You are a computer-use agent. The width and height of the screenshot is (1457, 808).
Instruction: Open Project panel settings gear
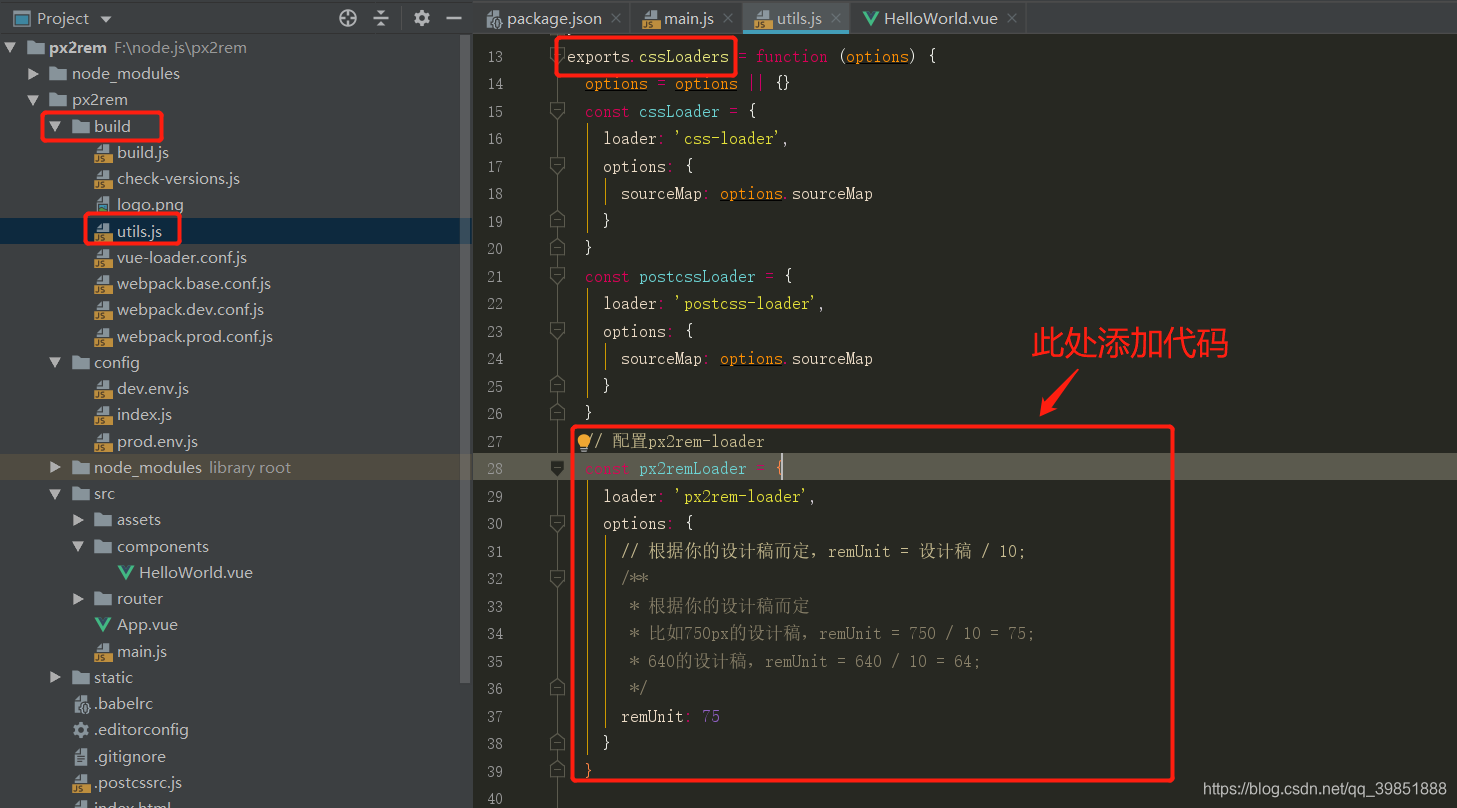coord(422,18)
